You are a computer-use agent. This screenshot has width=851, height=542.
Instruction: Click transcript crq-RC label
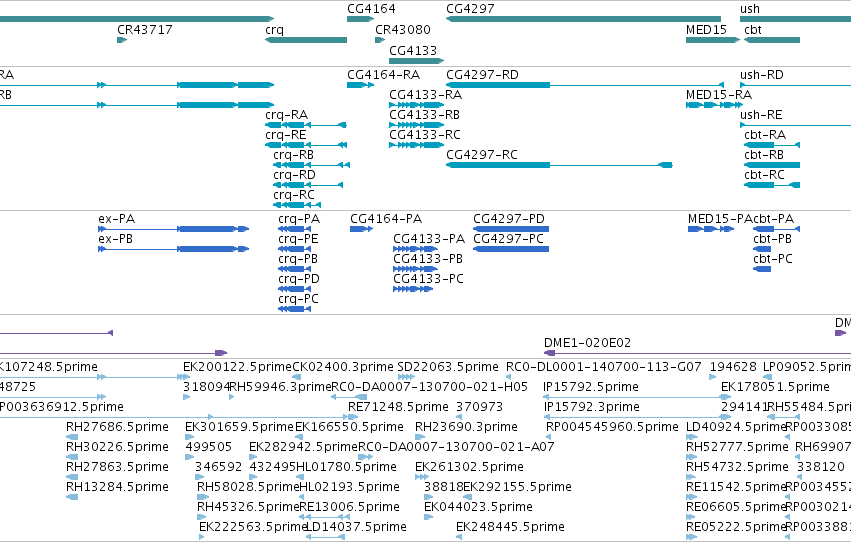[294, 195]
